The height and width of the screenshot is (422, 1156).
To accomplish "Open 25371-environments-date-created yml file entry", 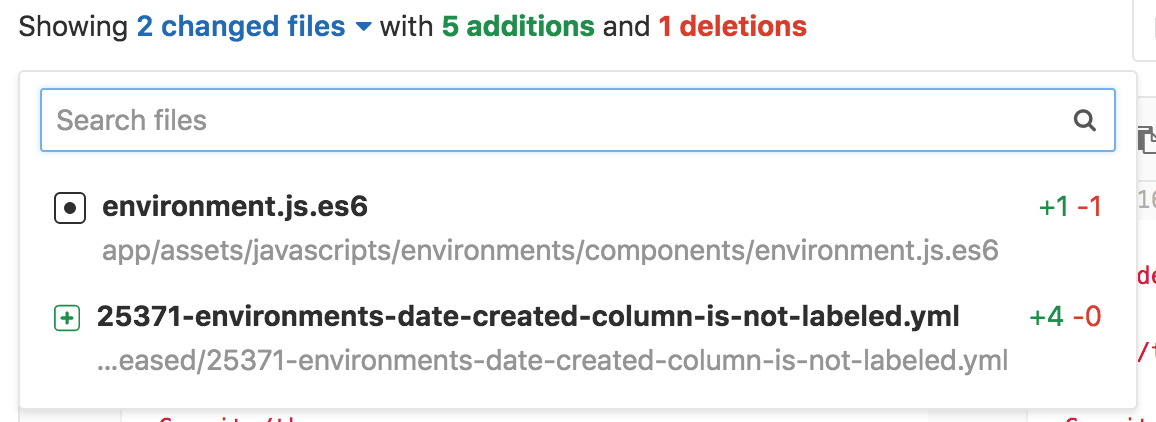I will [577, 339].
